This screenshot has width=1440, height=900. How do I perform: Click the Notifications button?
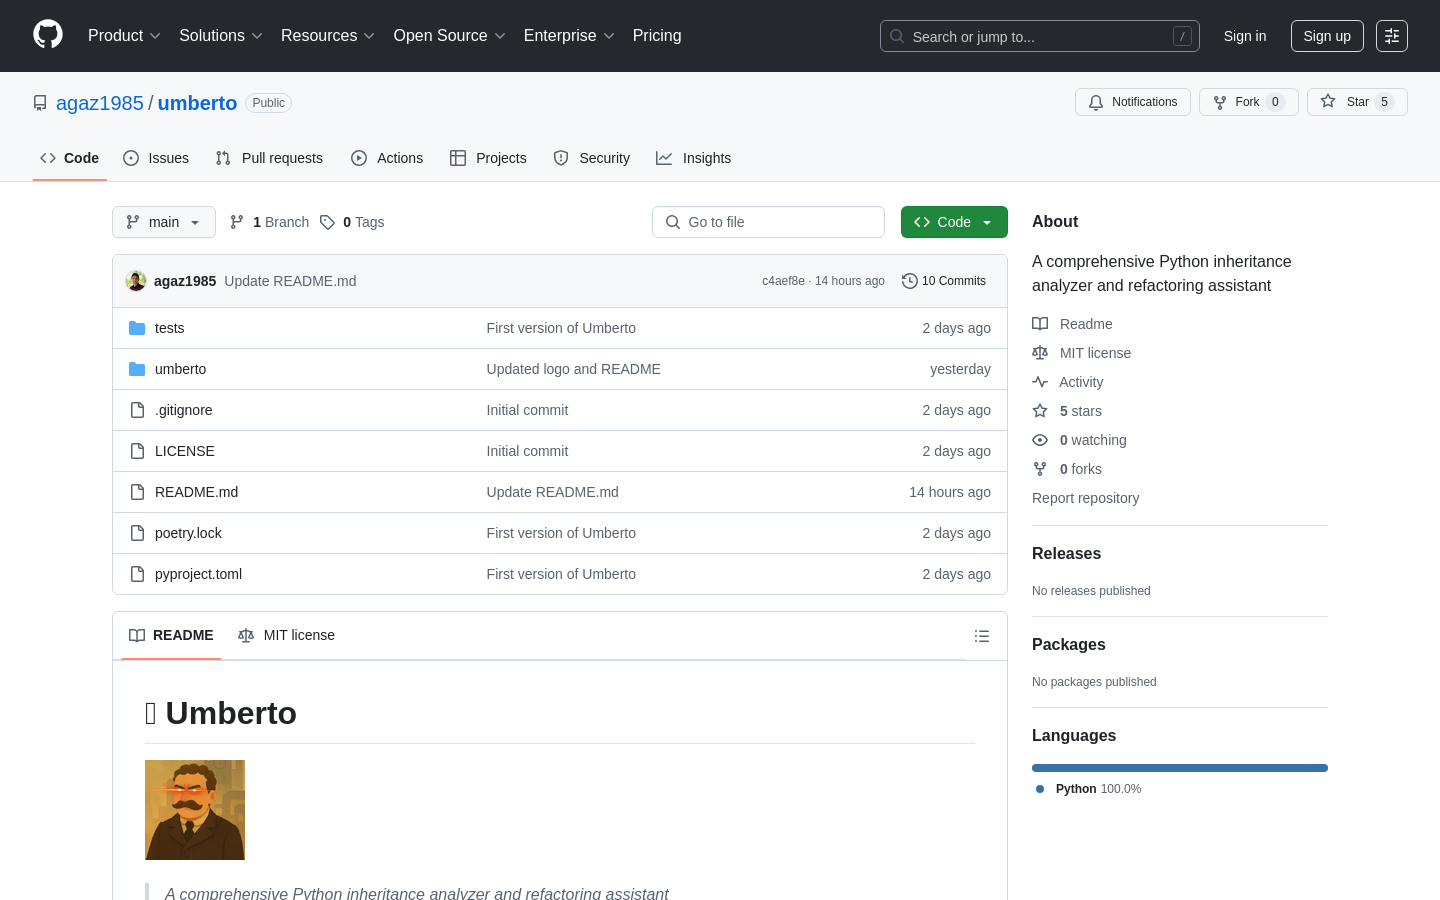pyautogui.click(x=1133, y=102)
